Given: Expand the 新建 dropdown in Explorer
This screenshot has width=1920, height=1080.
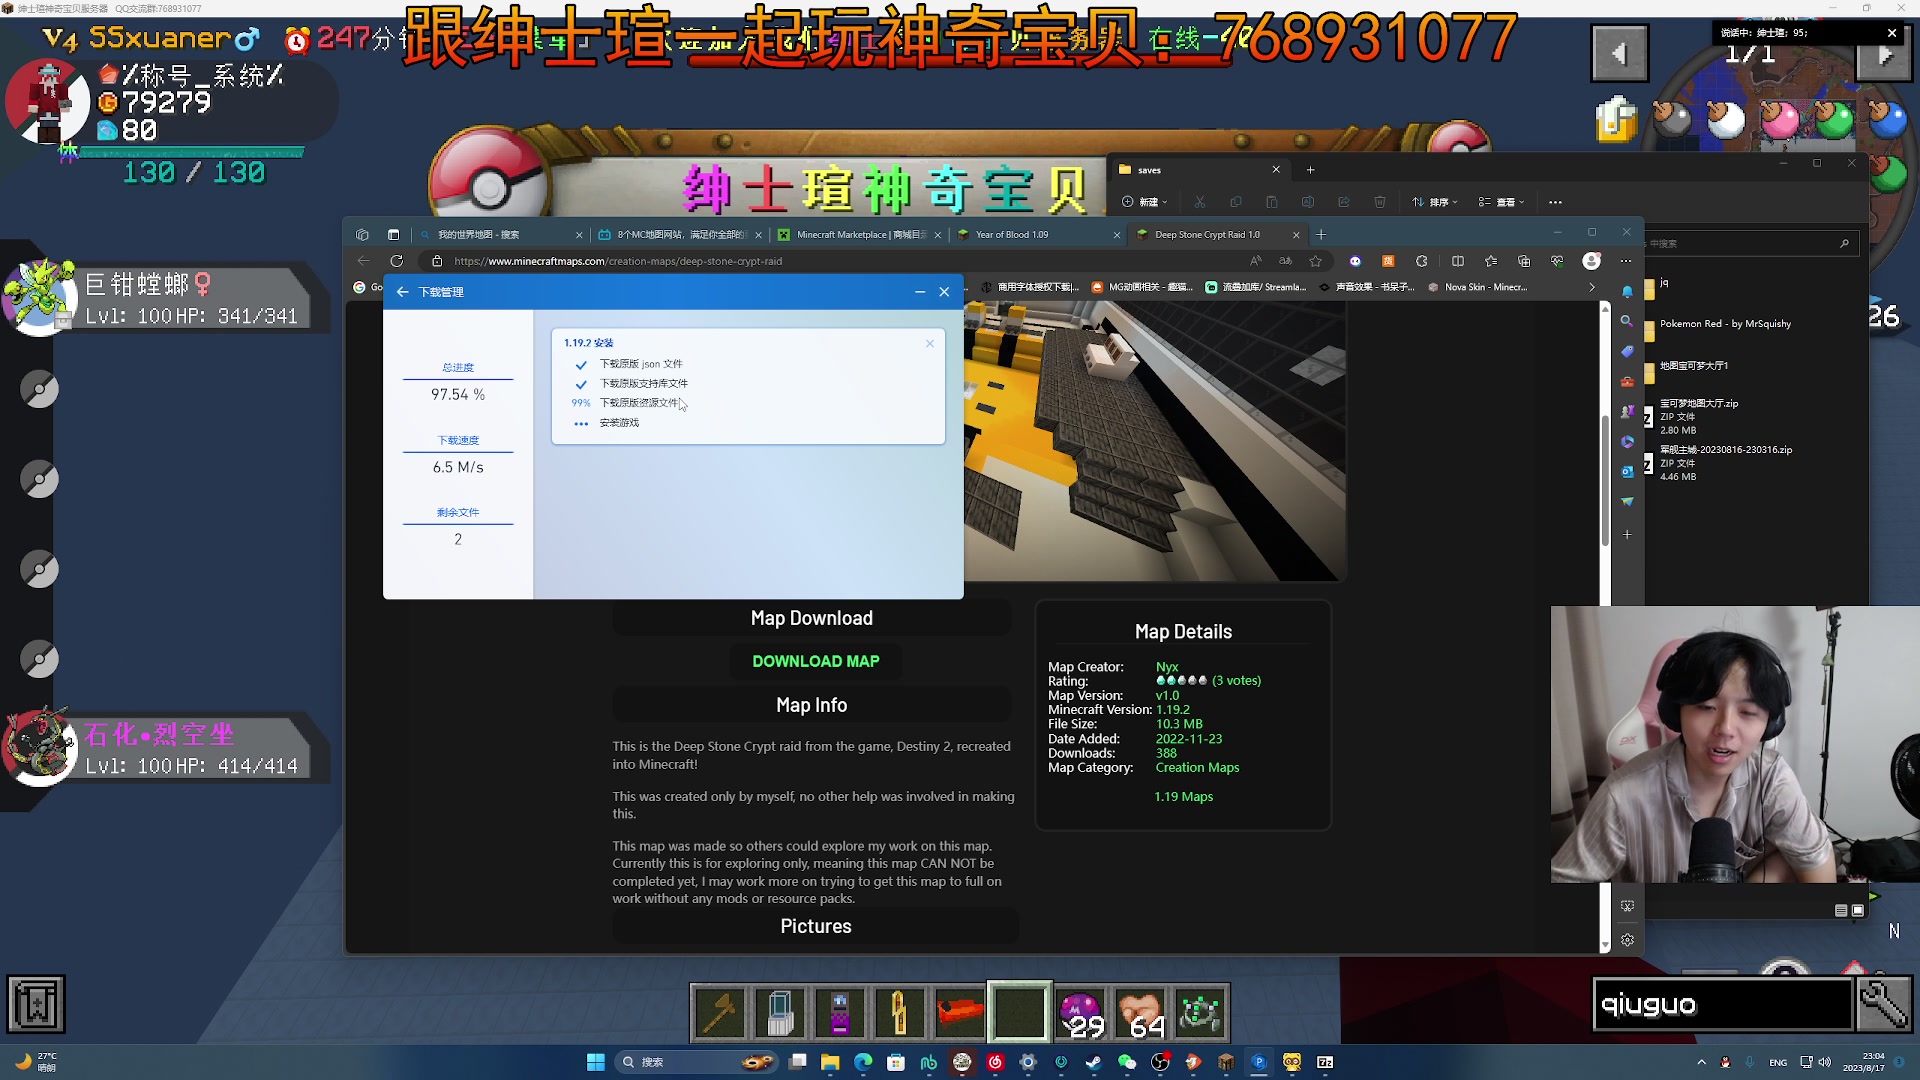Looking at the screenshot, I should [1145, 202].
